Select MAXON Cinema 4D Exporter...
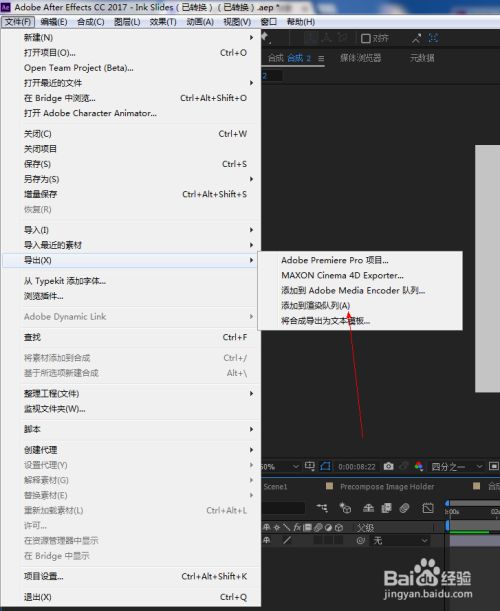Image resolution: width=500 pixels, height=611 pixels. click(x=360, y=275)
